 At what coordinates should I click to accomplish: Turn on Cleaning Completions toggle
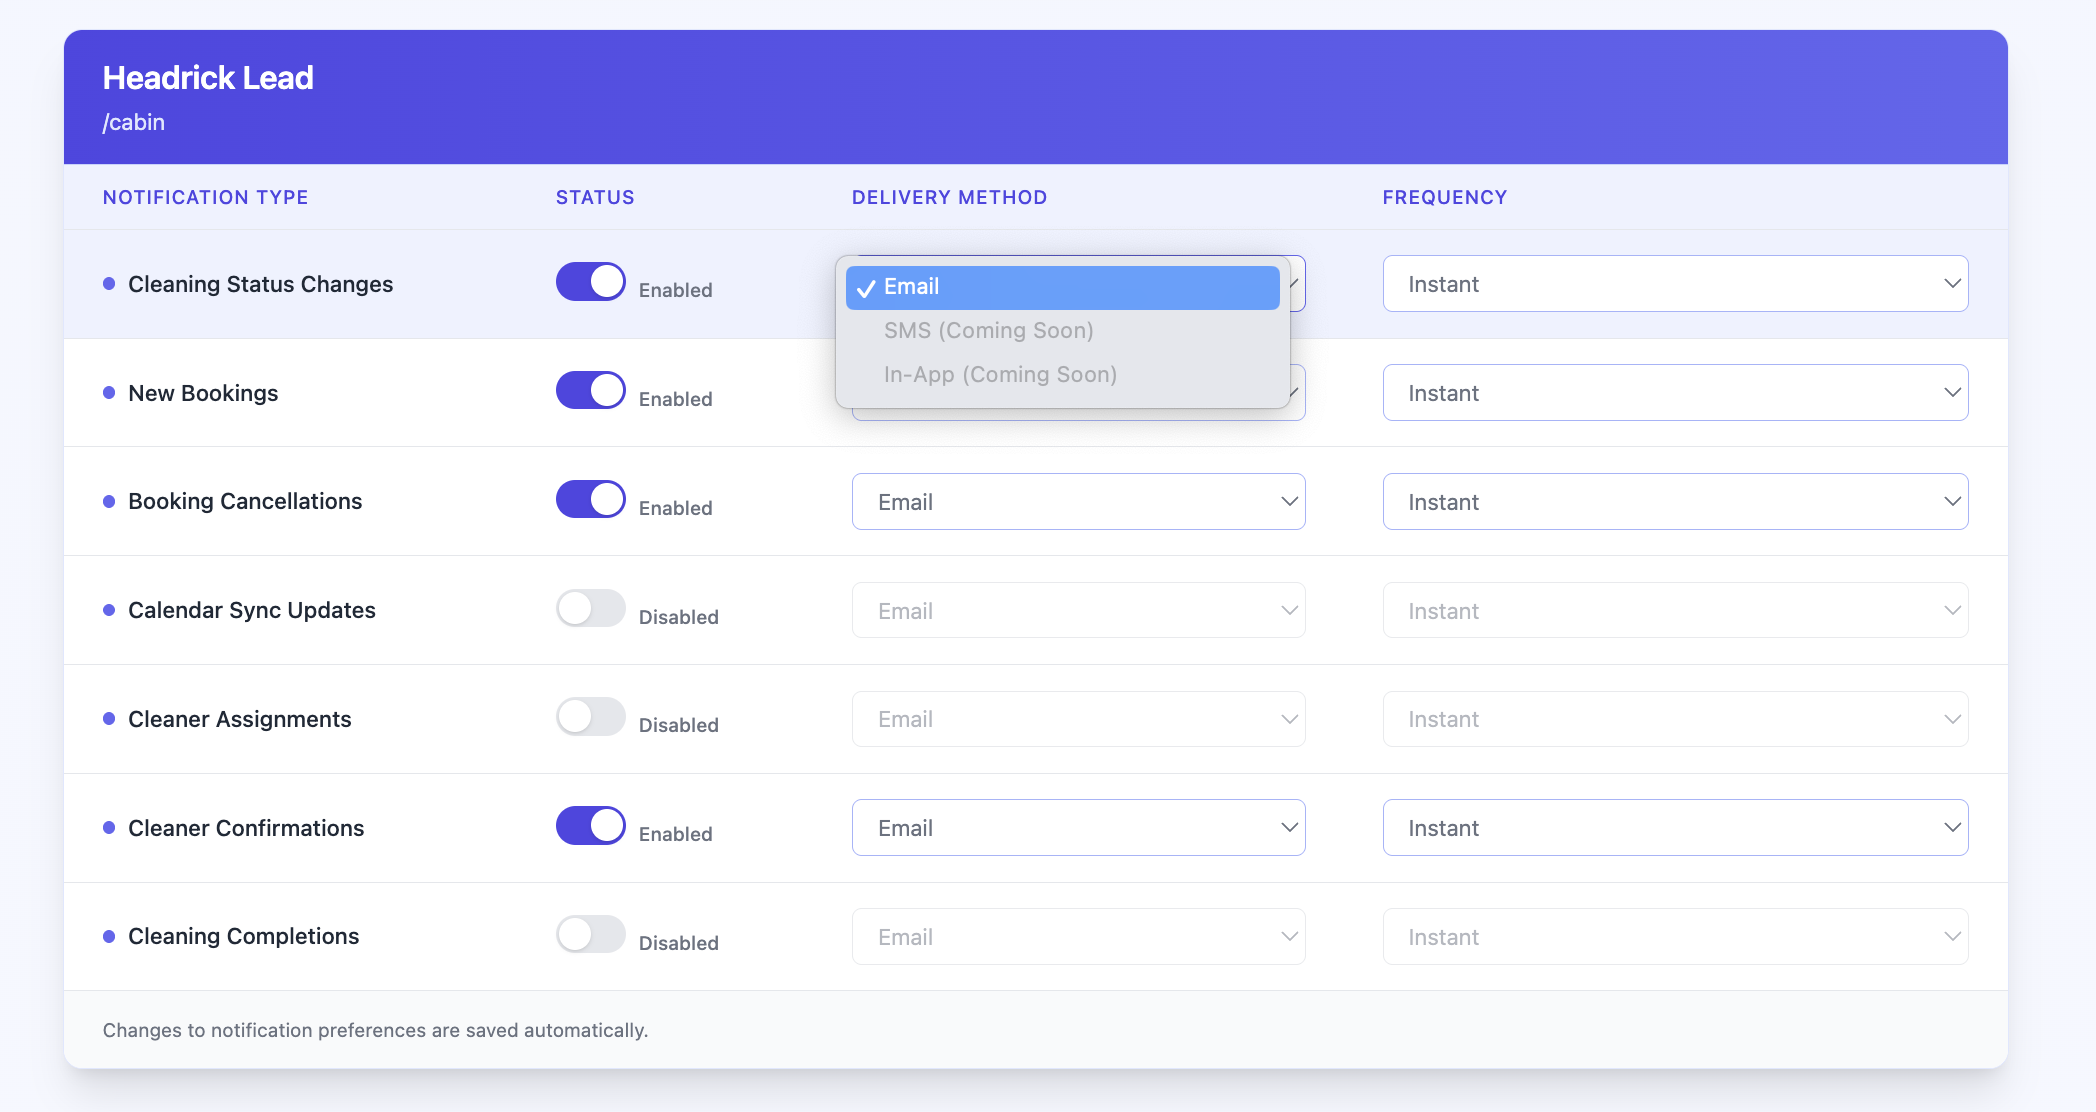590,935
